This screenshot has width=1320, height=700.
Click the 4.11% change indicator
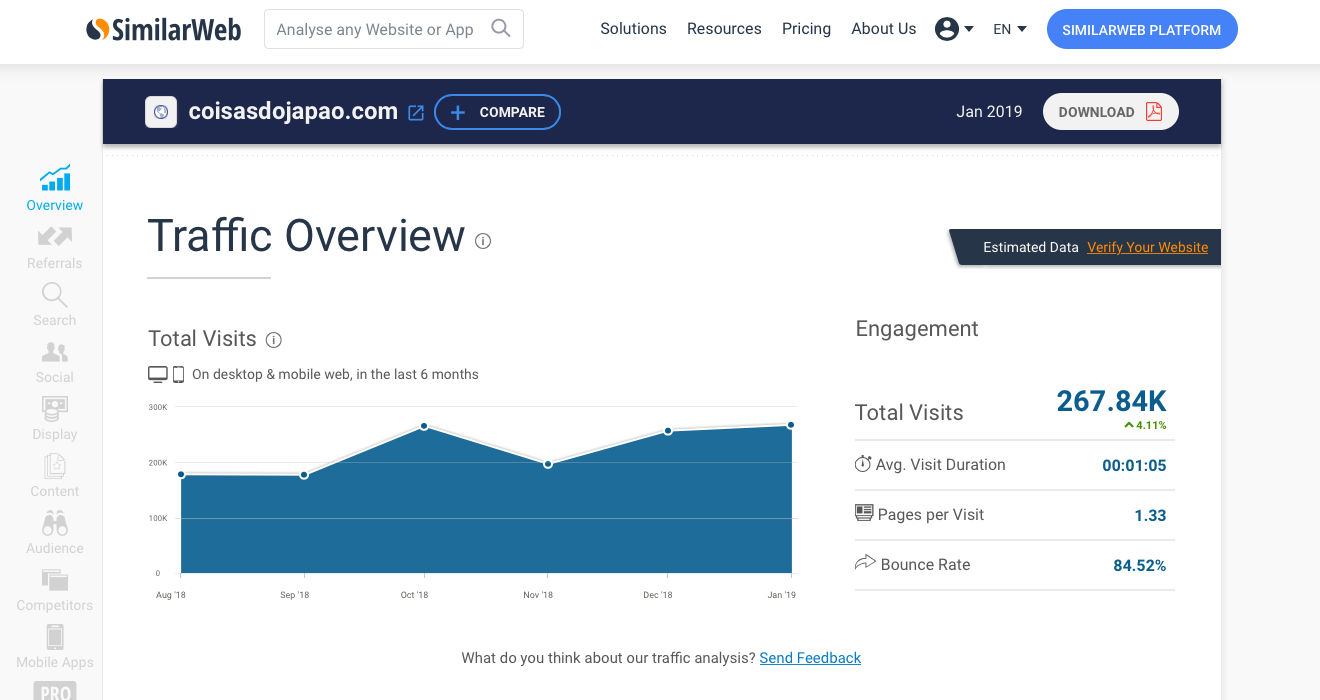pyautogui.click(x=1145, y=425)
